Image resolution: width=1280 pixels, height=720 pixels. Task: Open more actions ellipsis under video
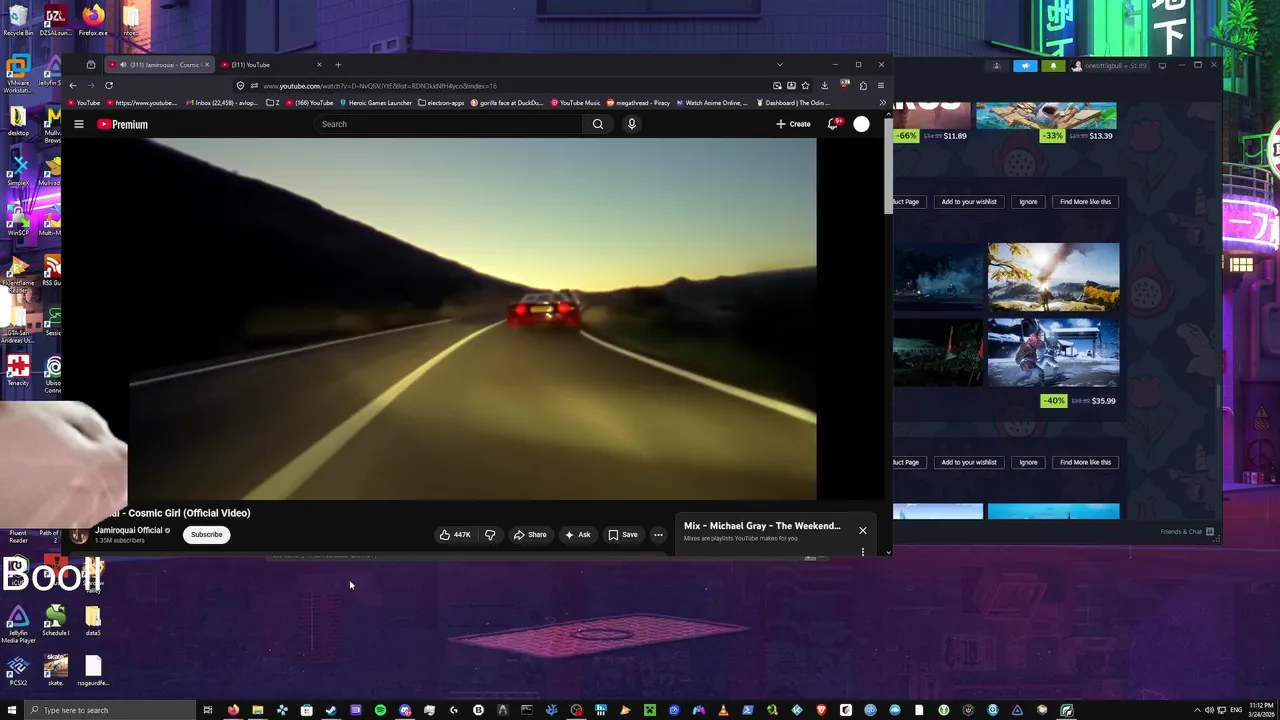coord(658,535)
